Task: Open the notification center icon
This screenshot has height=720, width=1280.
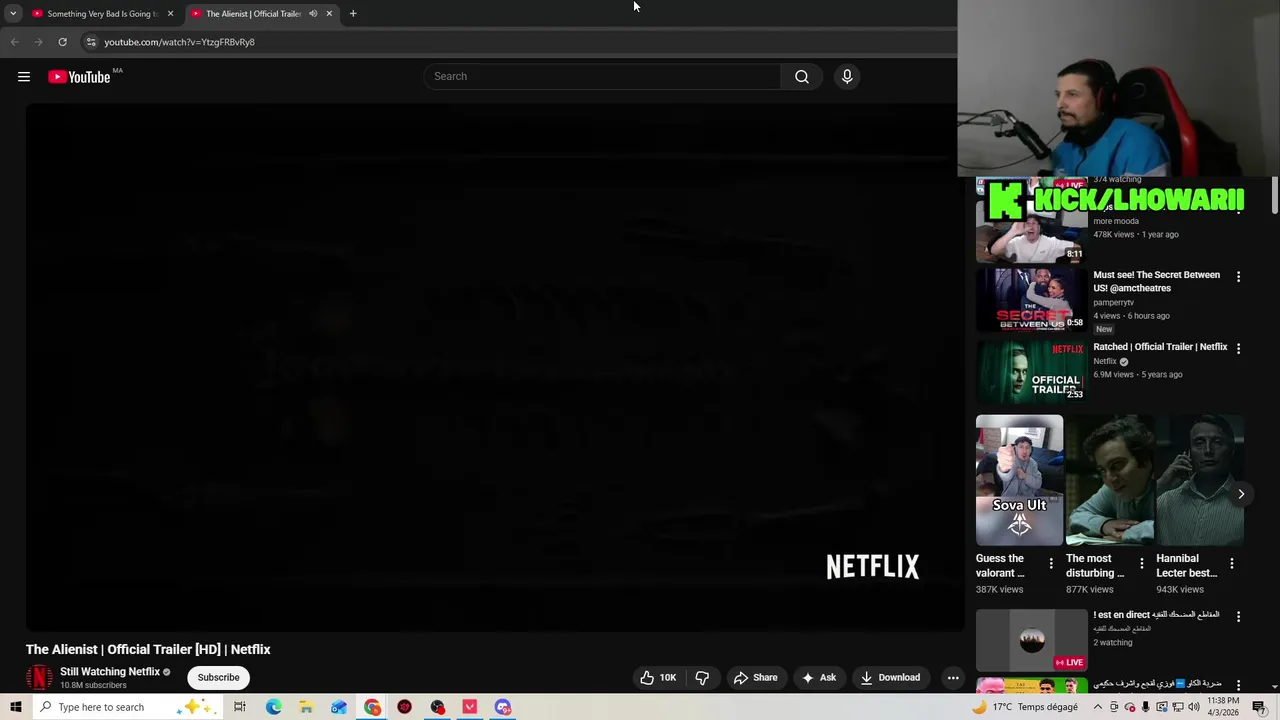Action: point(1259,707)
